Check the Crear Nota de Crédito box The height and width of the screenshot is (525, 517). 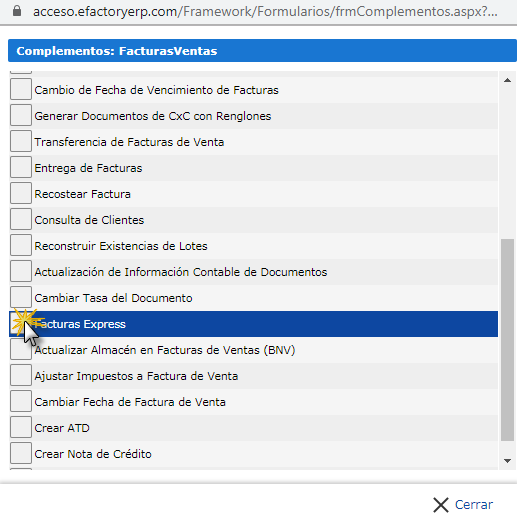click(21, 453)
